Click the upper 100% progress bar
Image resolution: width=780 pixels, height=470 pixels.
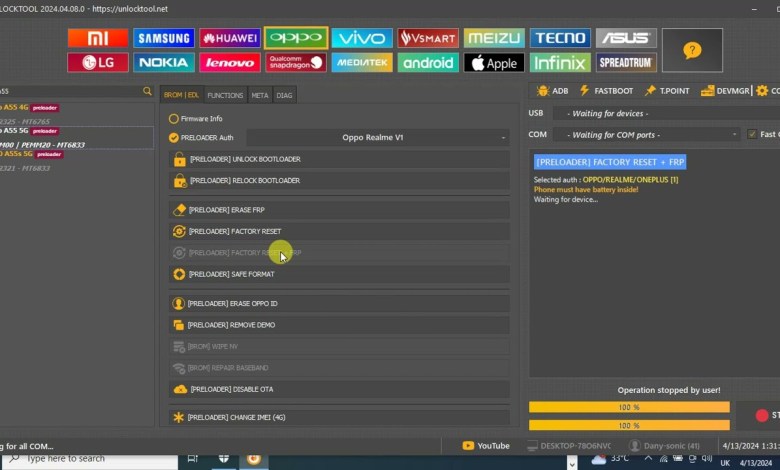629,407
